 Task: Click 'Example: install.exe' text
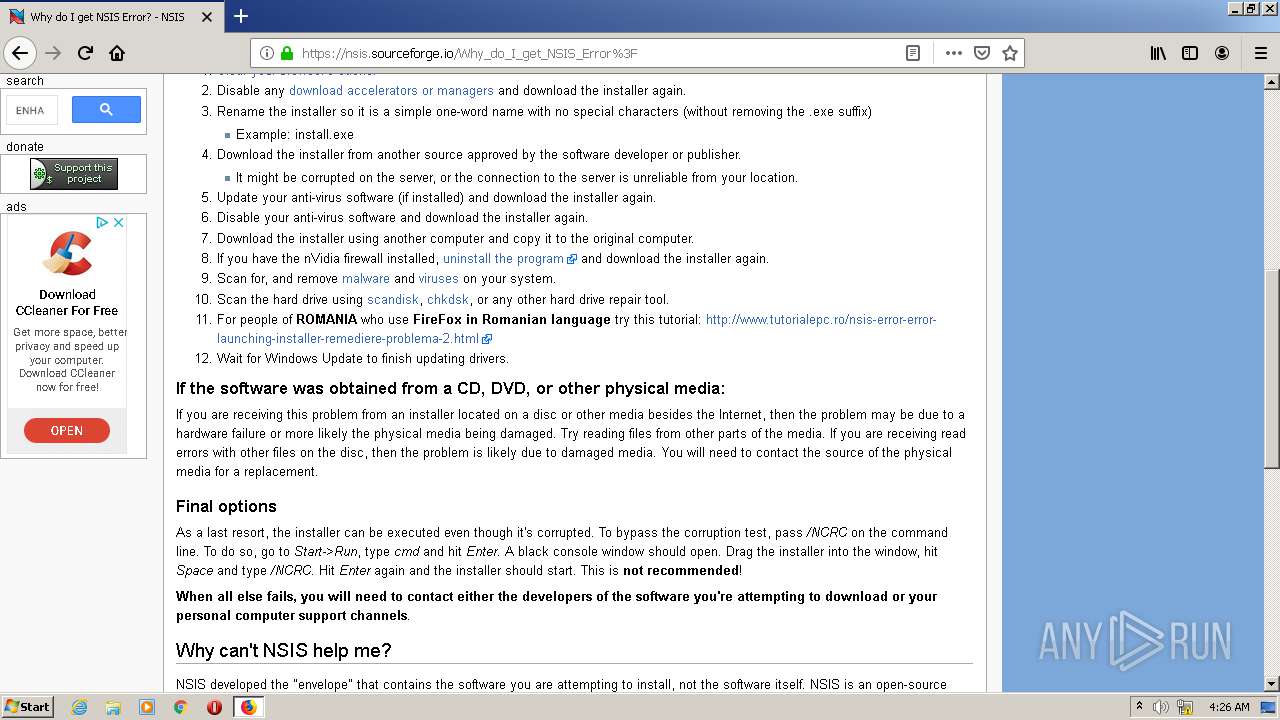tap(295, 135)
